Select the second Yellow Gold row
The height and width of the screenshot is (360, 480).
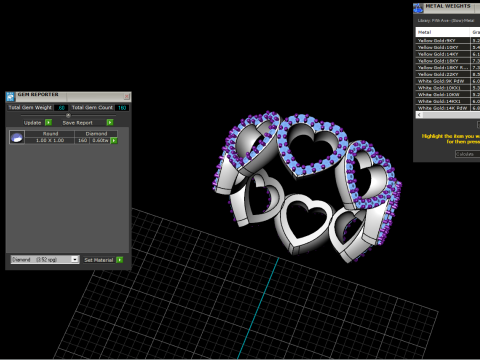(448, 47)
